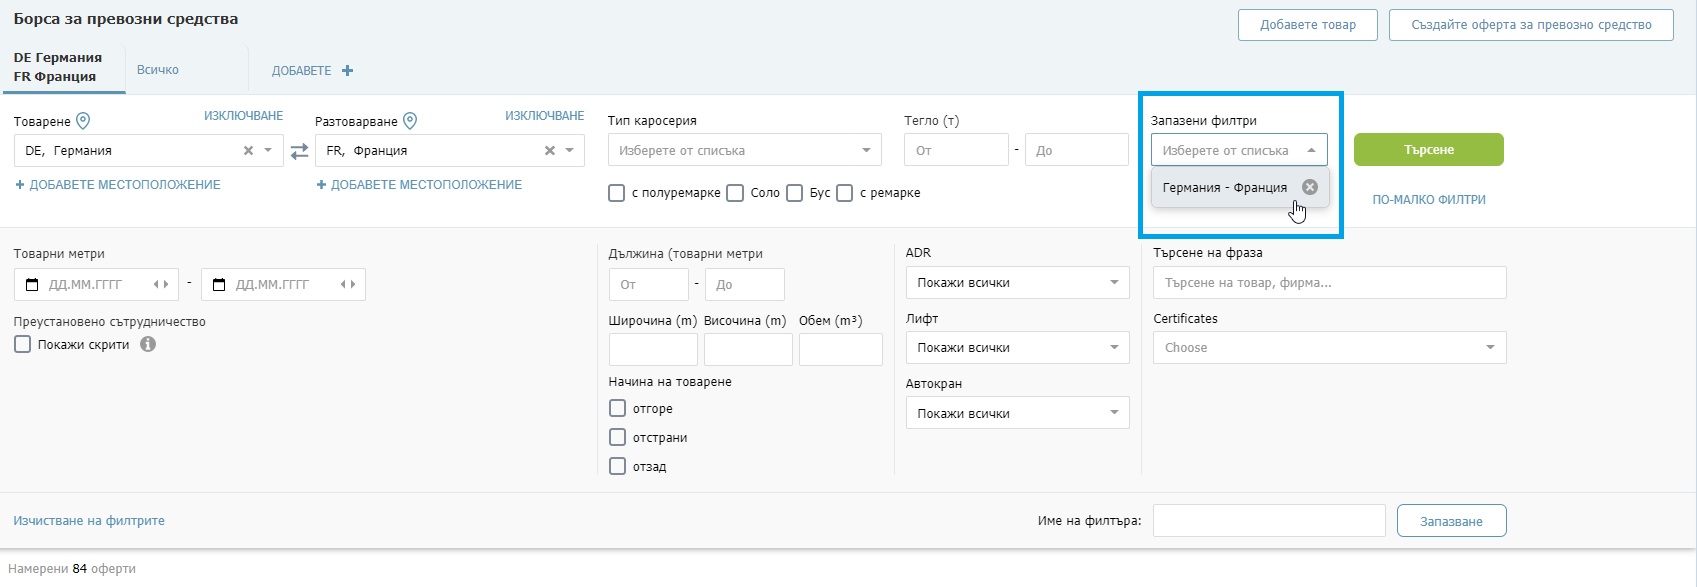Image resolution: width=1697 pixels, height=587 pixels.
Task: Enable the с полуремарке checkbox
Action: click(617, 193)
